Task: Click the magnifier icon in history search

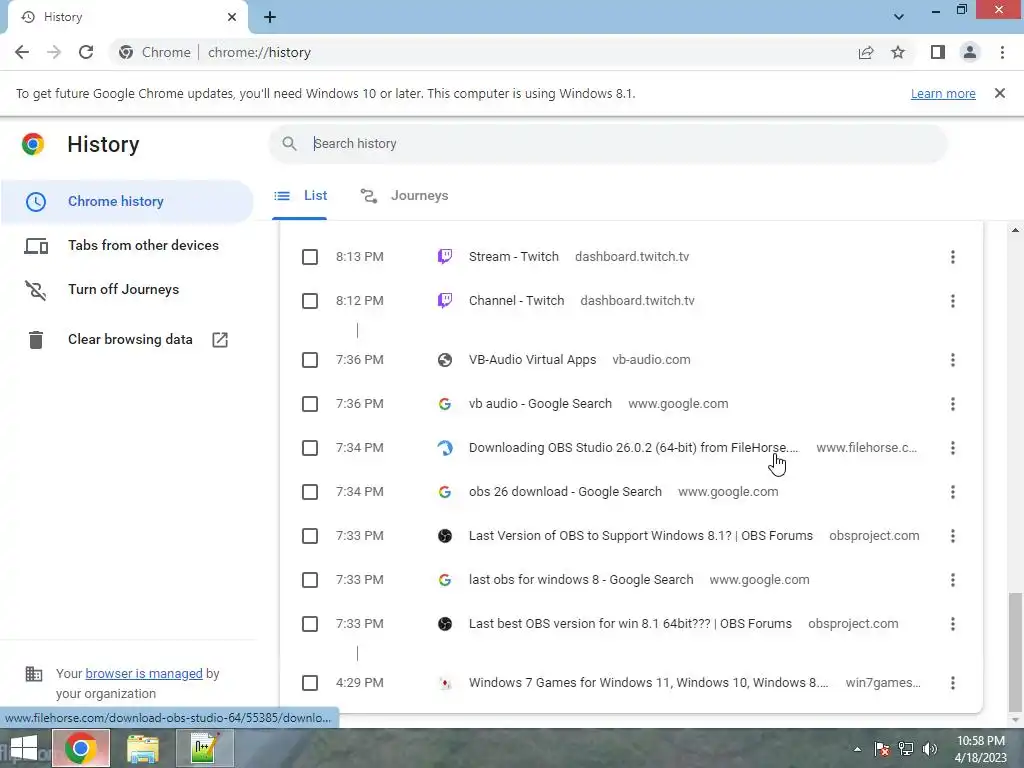Action: click(x=289, y=144)
